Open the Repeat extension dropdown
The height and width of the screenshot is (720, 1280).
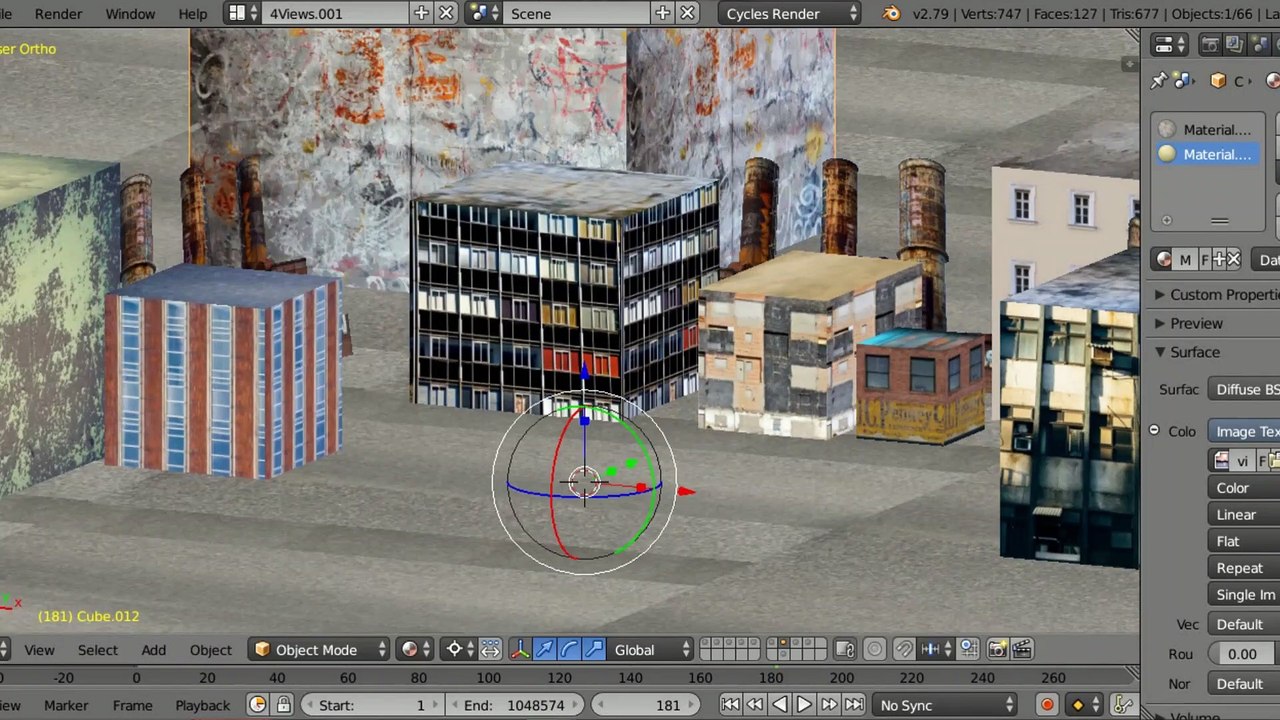(x=1244, y=567)
